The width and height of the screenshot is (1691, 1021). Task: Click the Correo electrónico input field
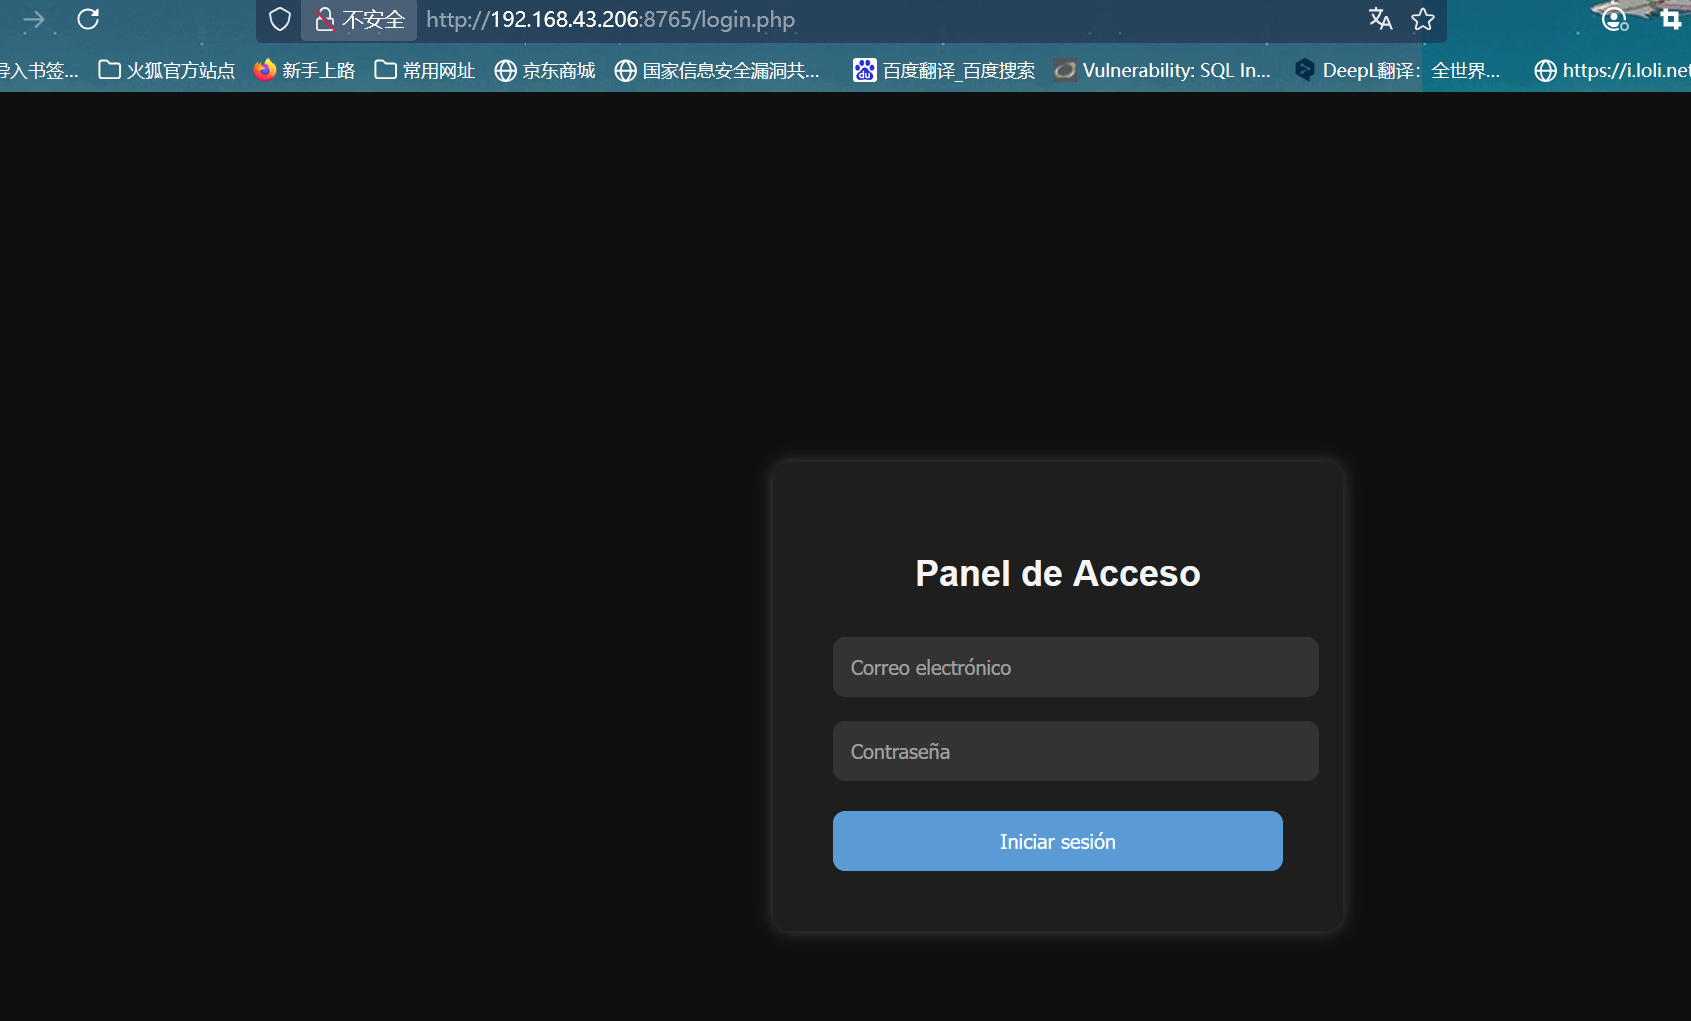pos(1075,667)
